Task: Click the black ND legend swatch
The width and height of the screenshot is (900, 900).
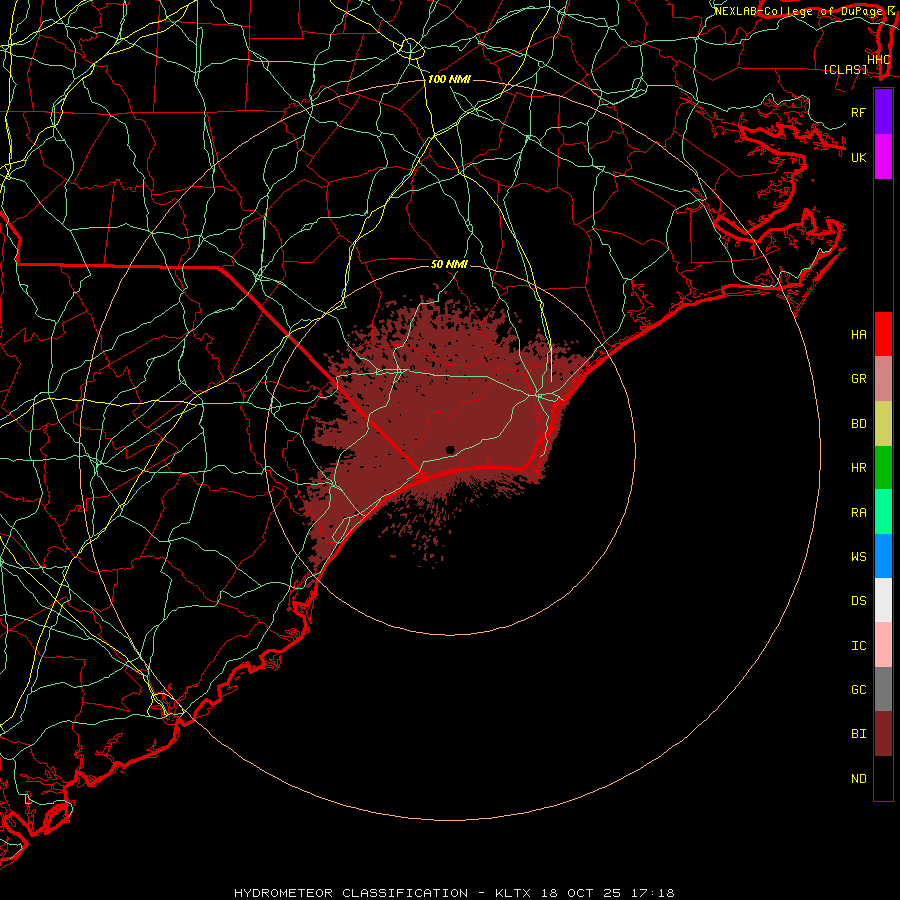Action: click(883, 778)
